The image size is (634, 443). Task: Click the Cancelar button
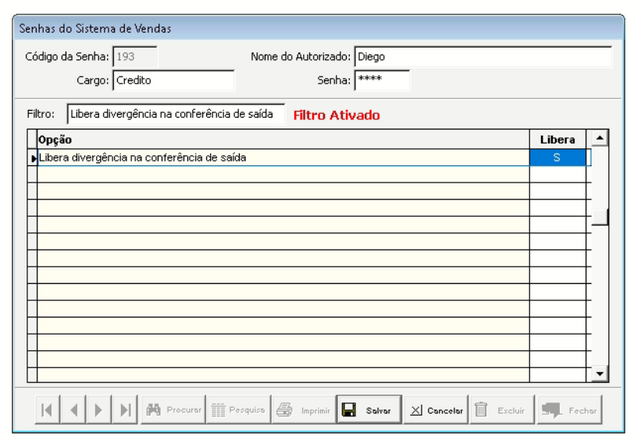(436, 410)
